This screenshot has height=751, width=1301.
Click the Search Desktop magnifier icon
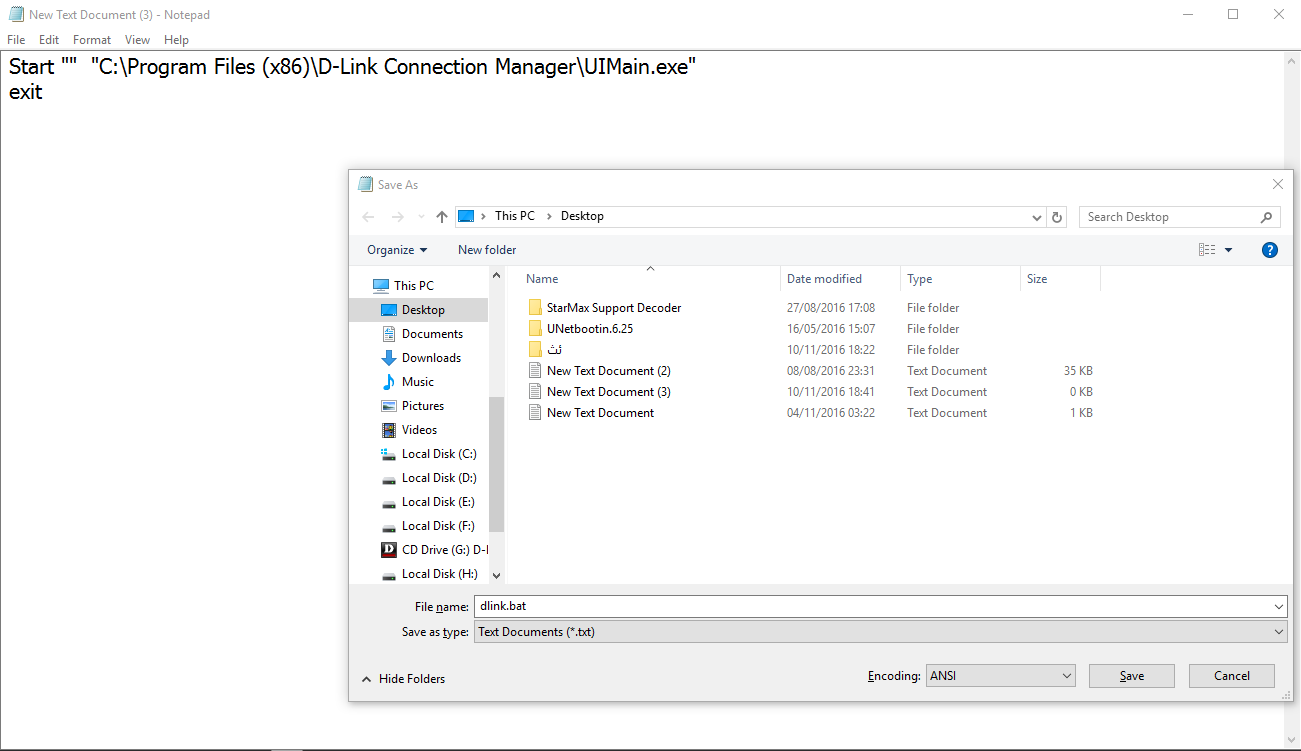1267,217
